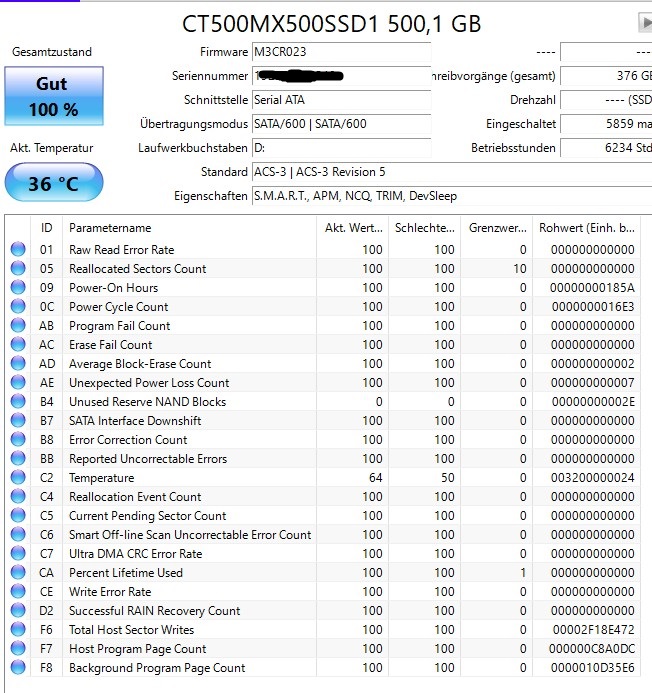
Task: Click status icon of Temperature row
Action: click(x=18, y=477)
